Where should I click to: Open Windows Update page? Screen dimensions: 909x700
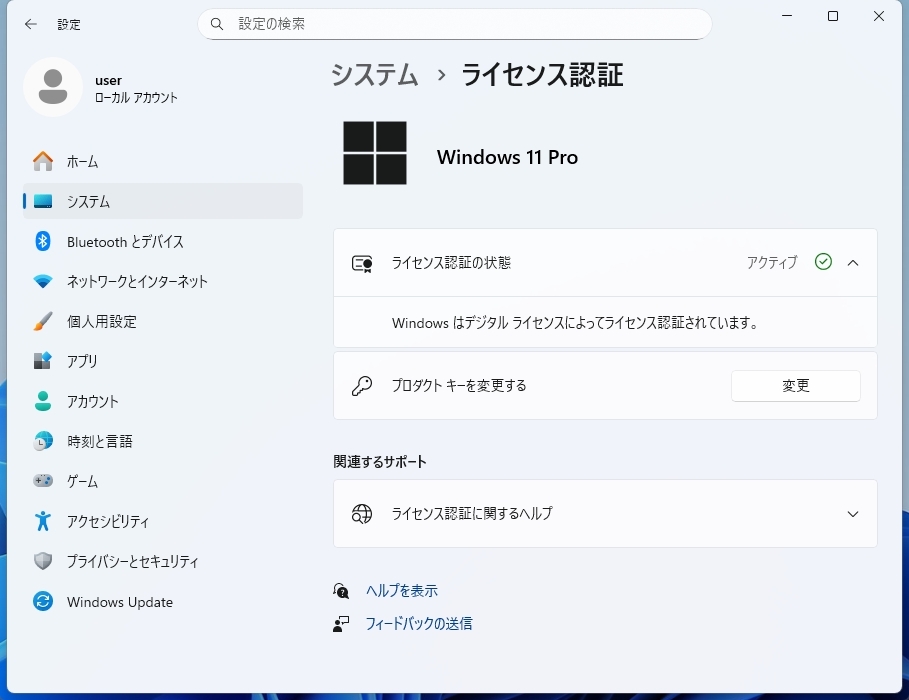[x=163, y=601]
